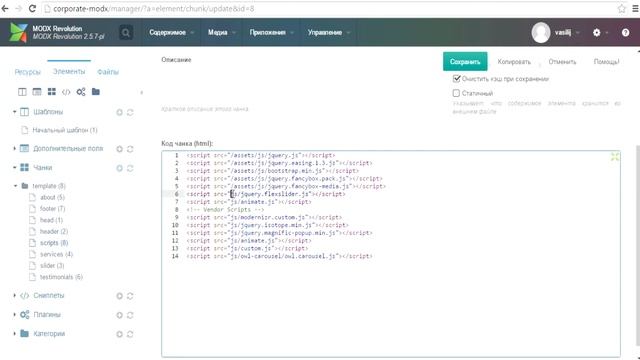This screenshot has width=640, height=360.
Task: Open the slider (3) chunk
Action: pos(52,266)
